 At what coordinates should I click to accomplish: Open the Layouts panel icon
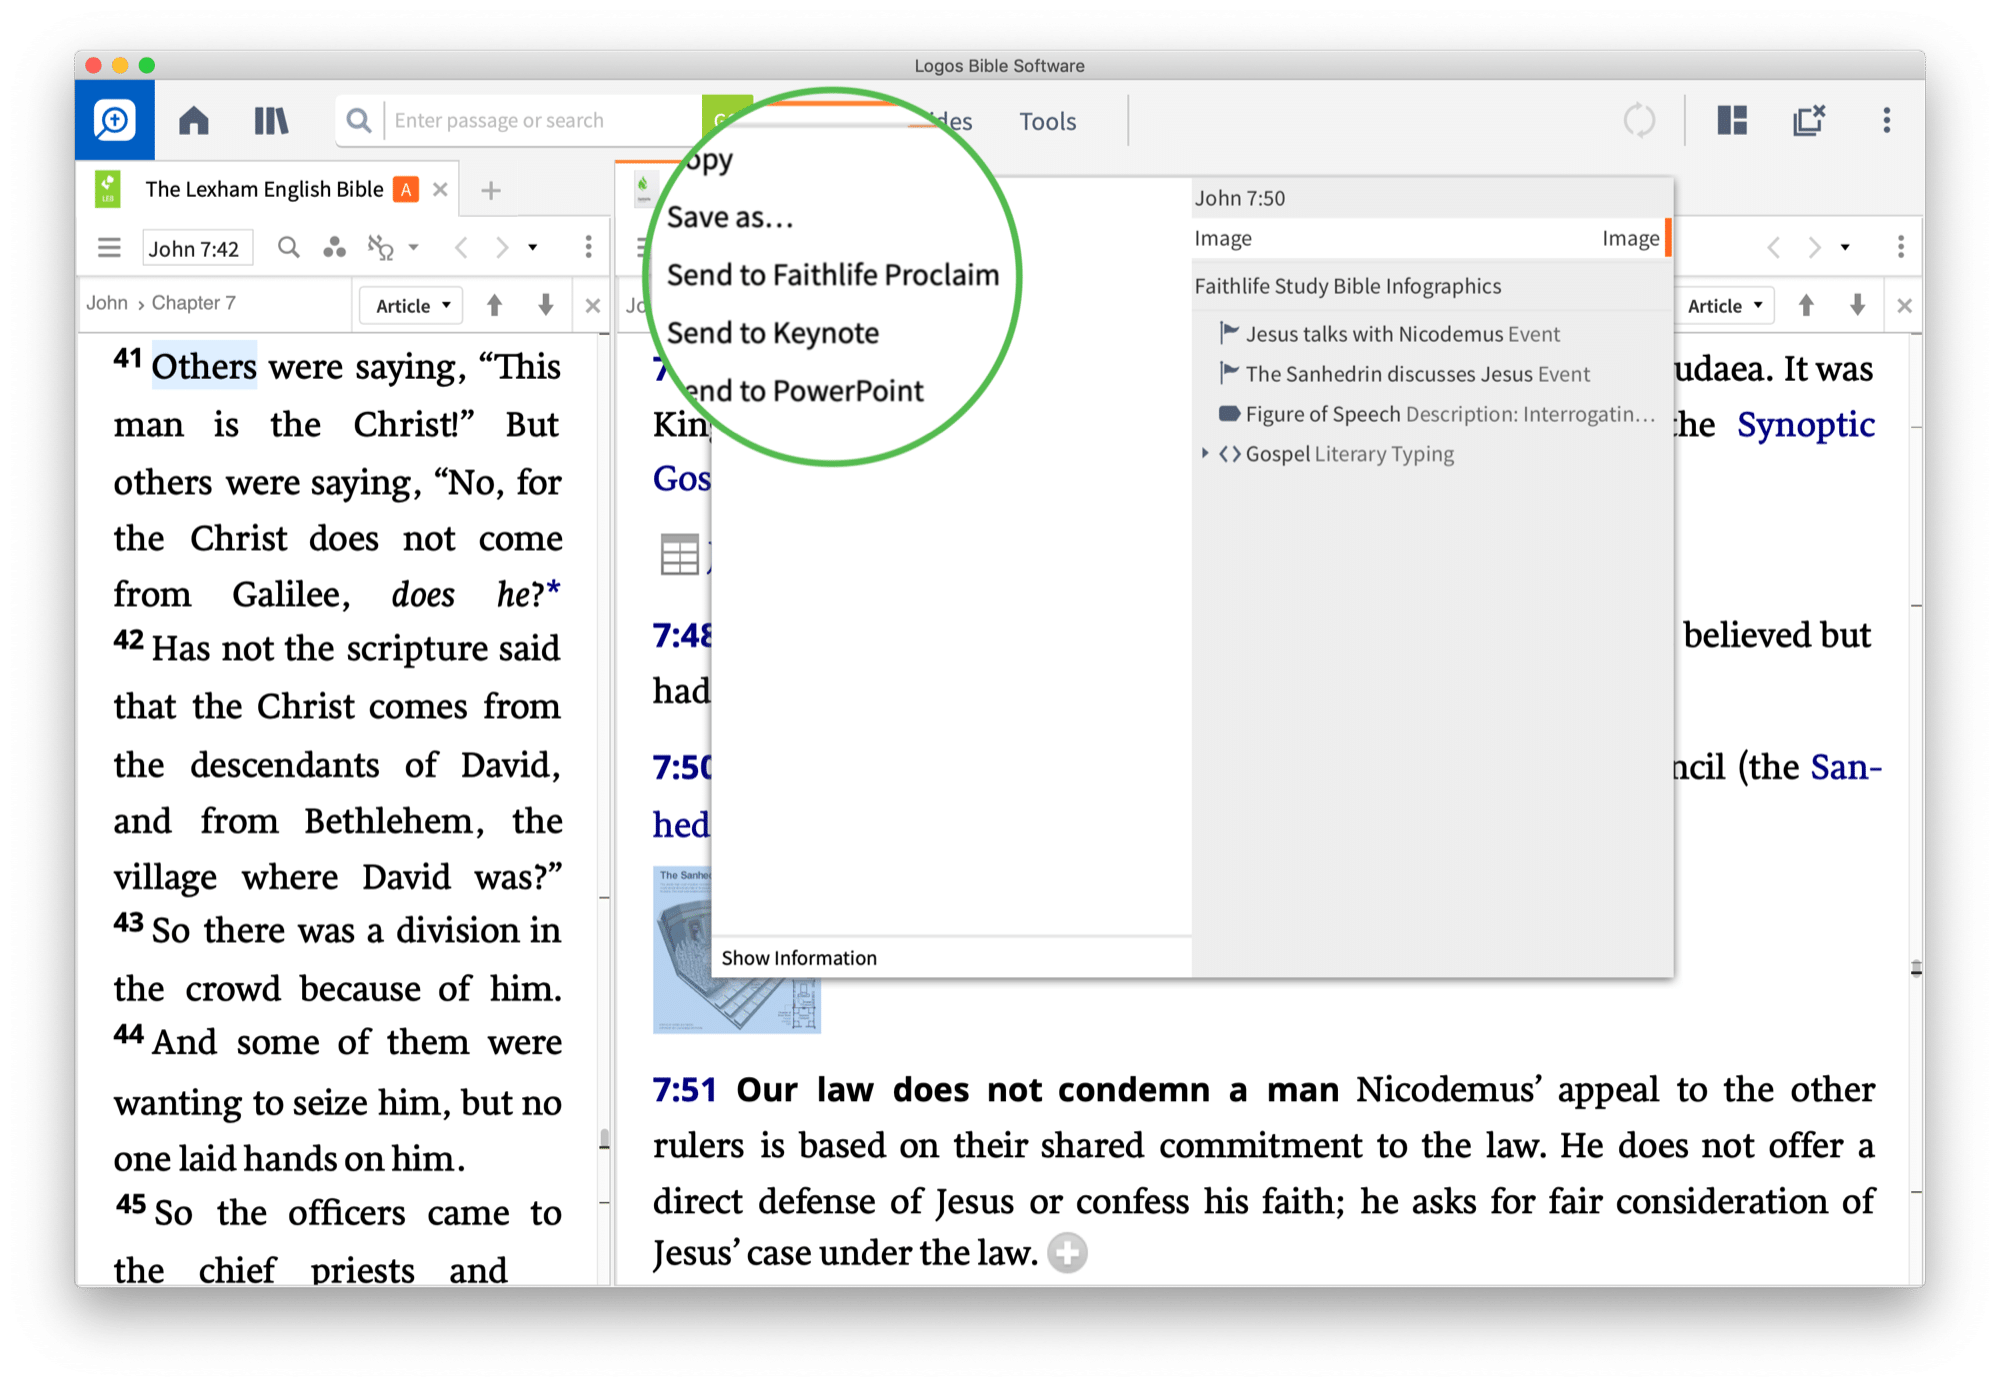(1732, 121)
